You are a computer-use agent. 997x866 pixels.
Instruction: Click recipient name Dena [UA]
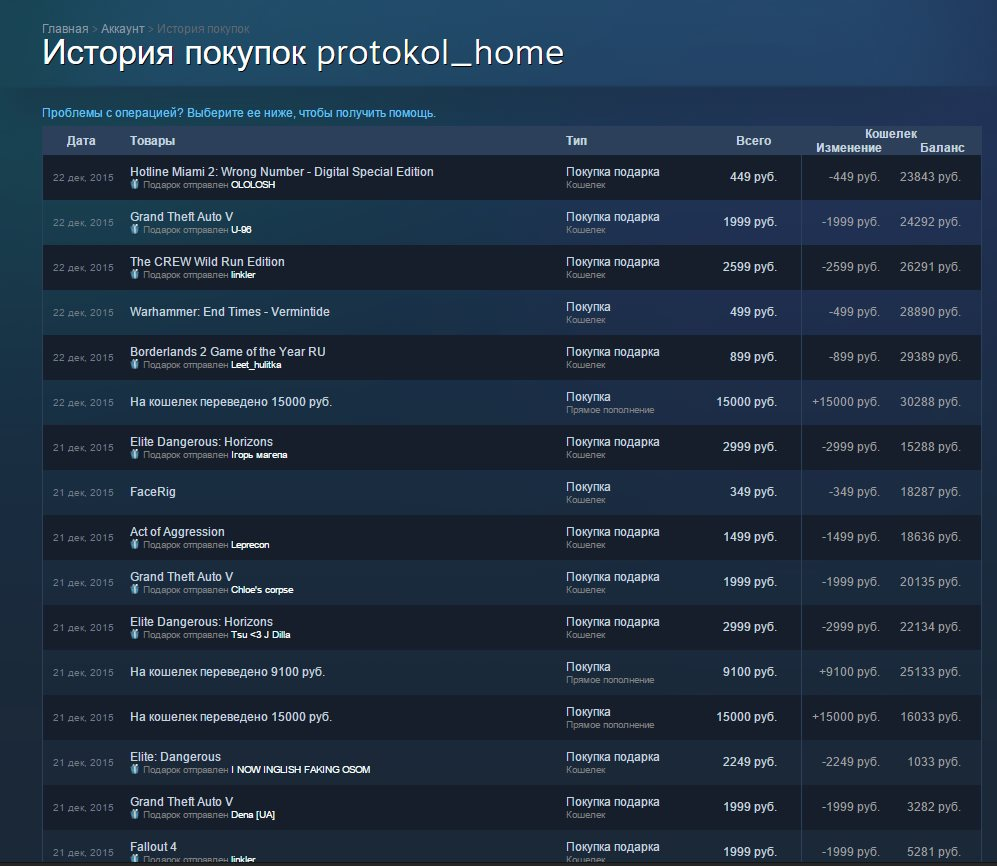[x=253, y=814]
